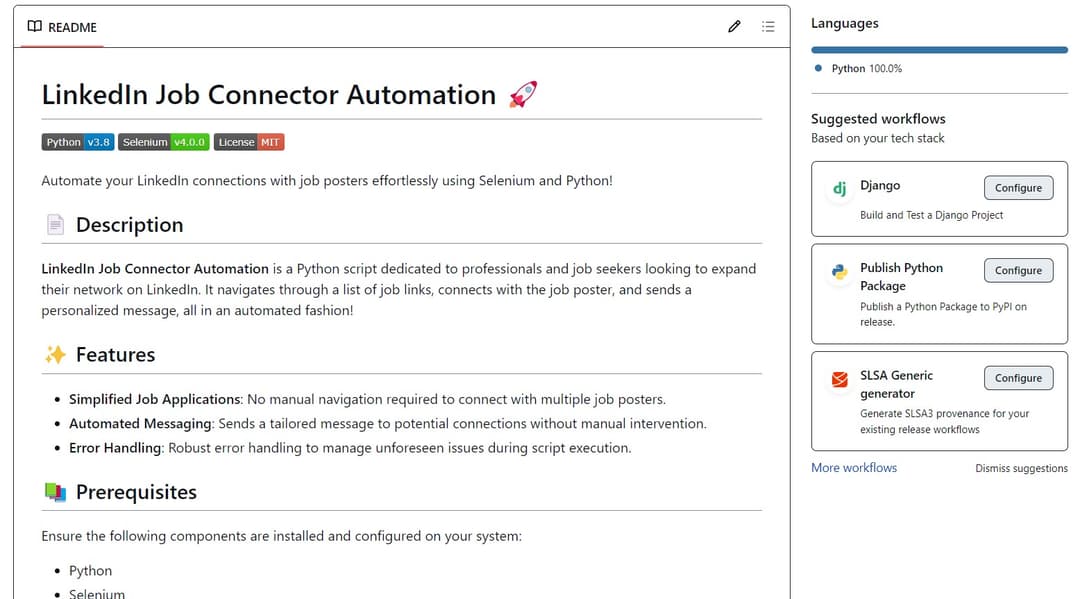Open the Selenium v4.0.0 badge
This screenshot has height=599, width=1080.
[164, 142]
